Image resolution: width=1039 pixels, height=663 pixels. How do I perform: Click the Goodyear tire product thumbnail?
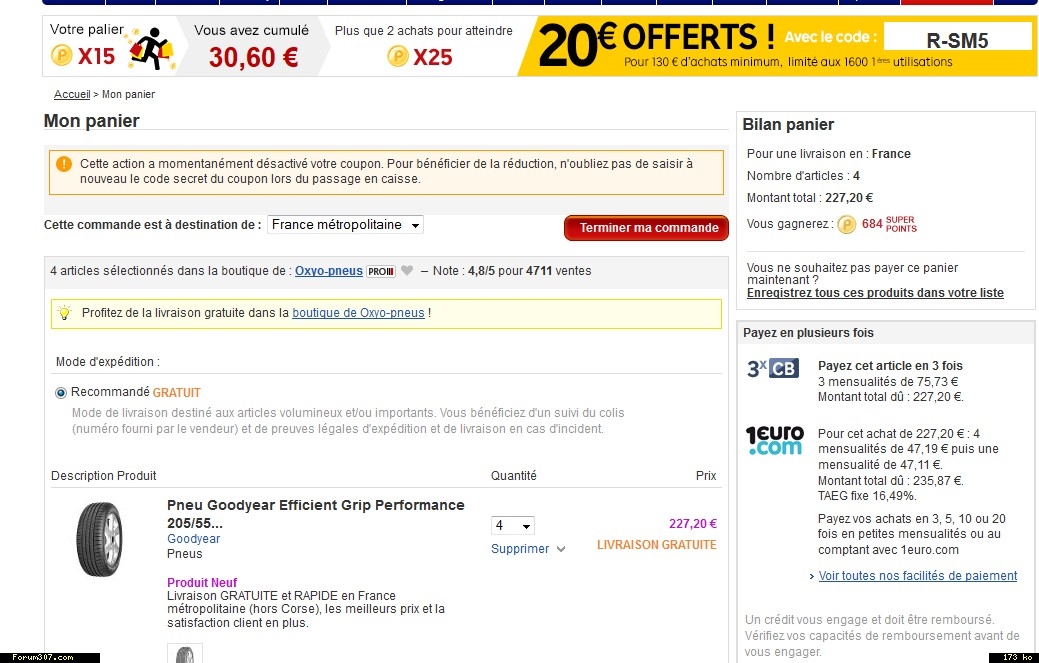99,538
